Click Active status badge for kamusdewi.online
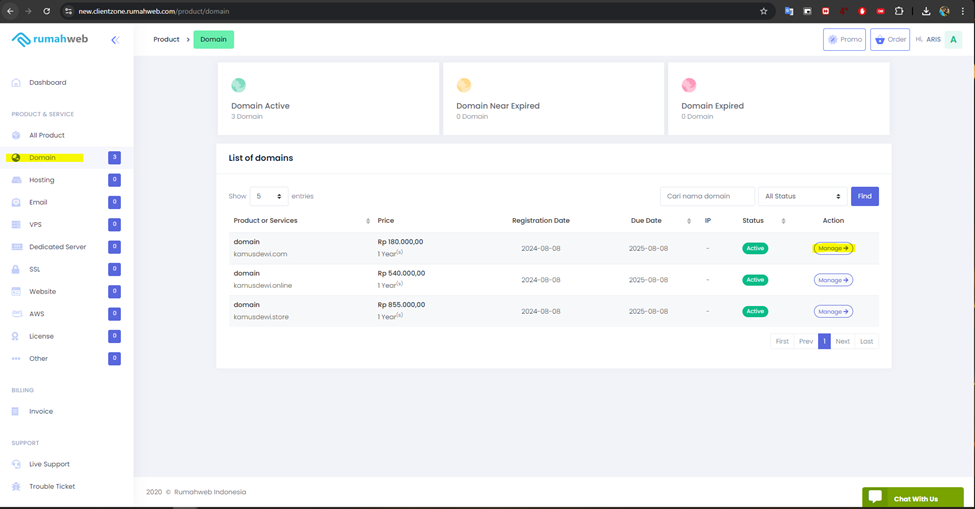This screenshot has height=509, width=975. tap(755, 280)
